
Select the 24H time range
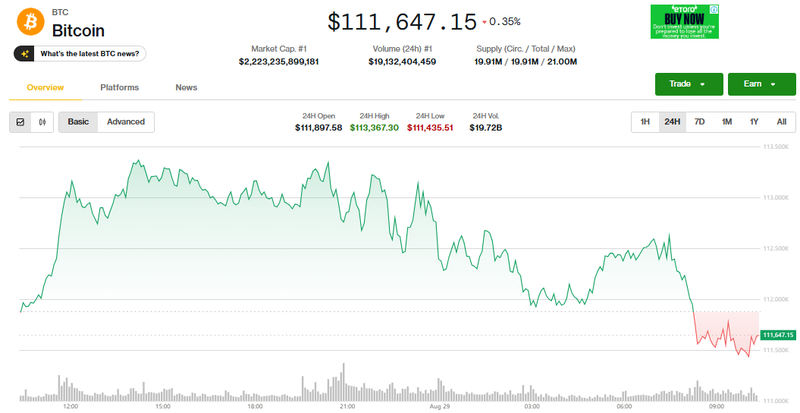pyautogui.click(x=672, y=122)
